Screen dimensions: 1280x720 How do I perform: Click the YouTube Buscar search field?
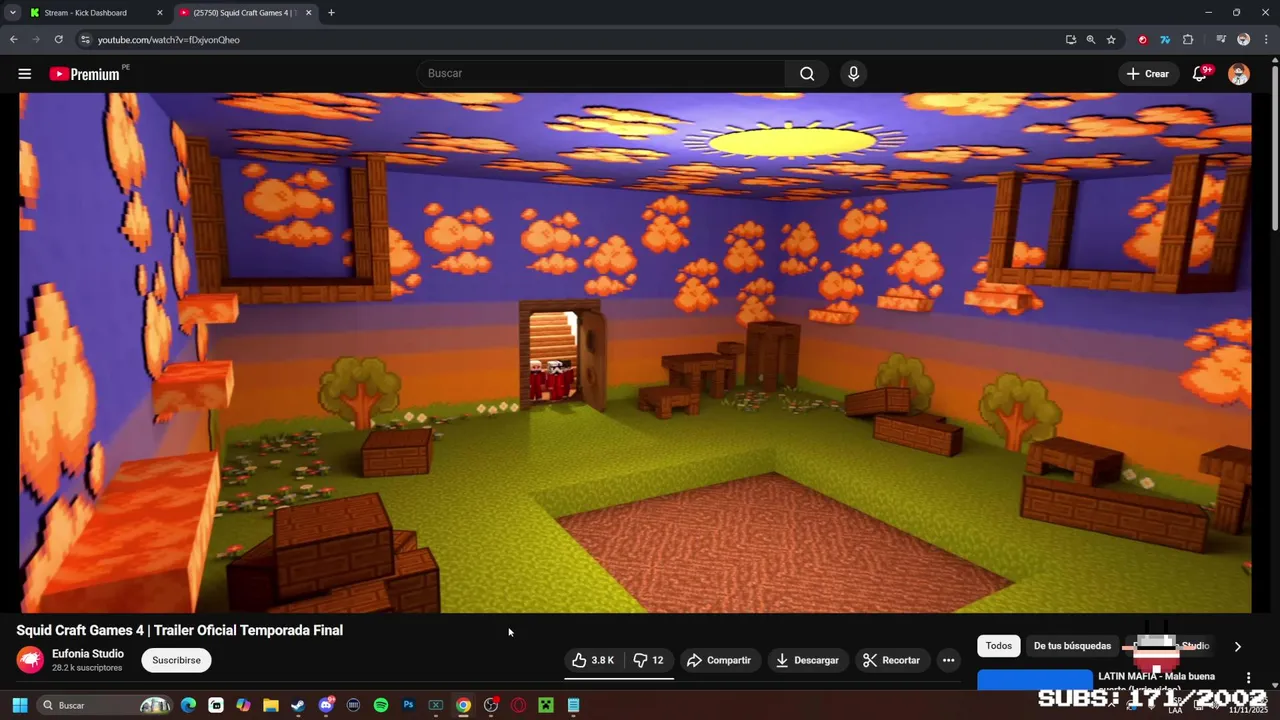[x=600, y=74]
